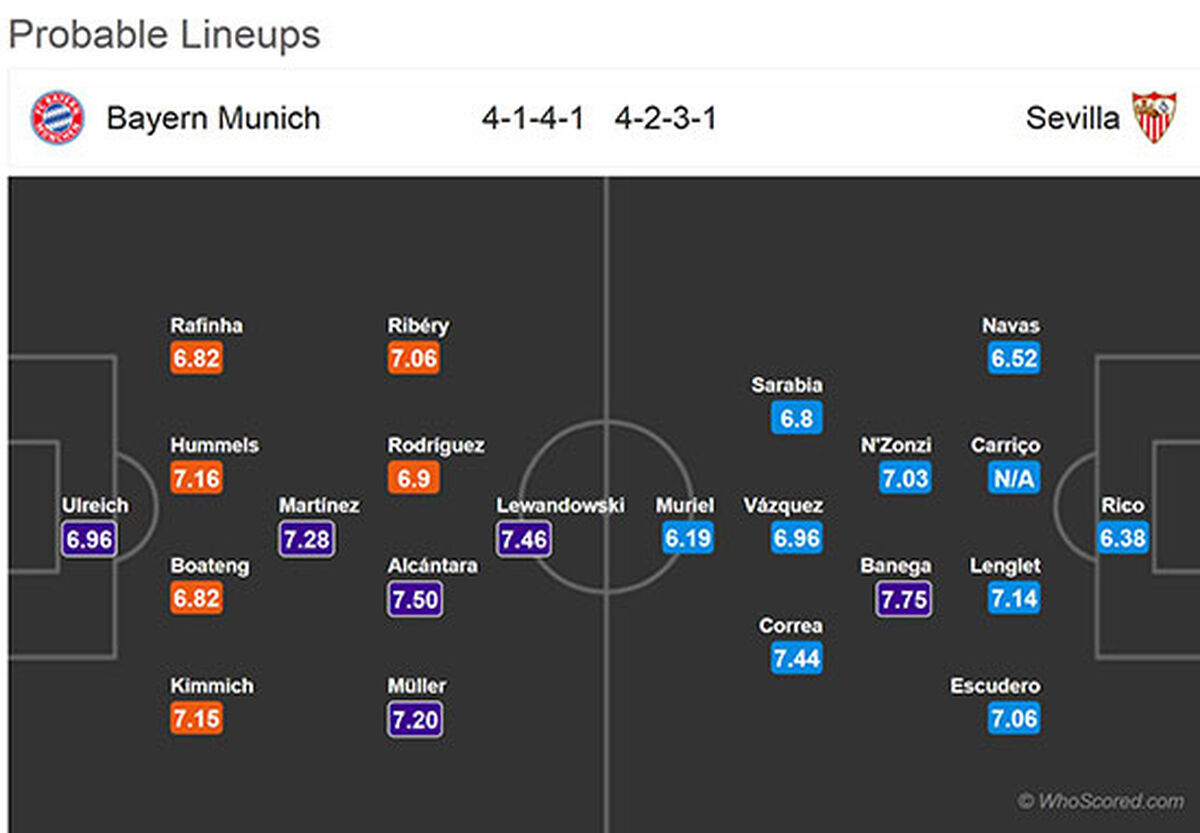Select the 4-1-4-1 formation label
This screenshot has height=833, width=1200.
[x=533, y=119]
